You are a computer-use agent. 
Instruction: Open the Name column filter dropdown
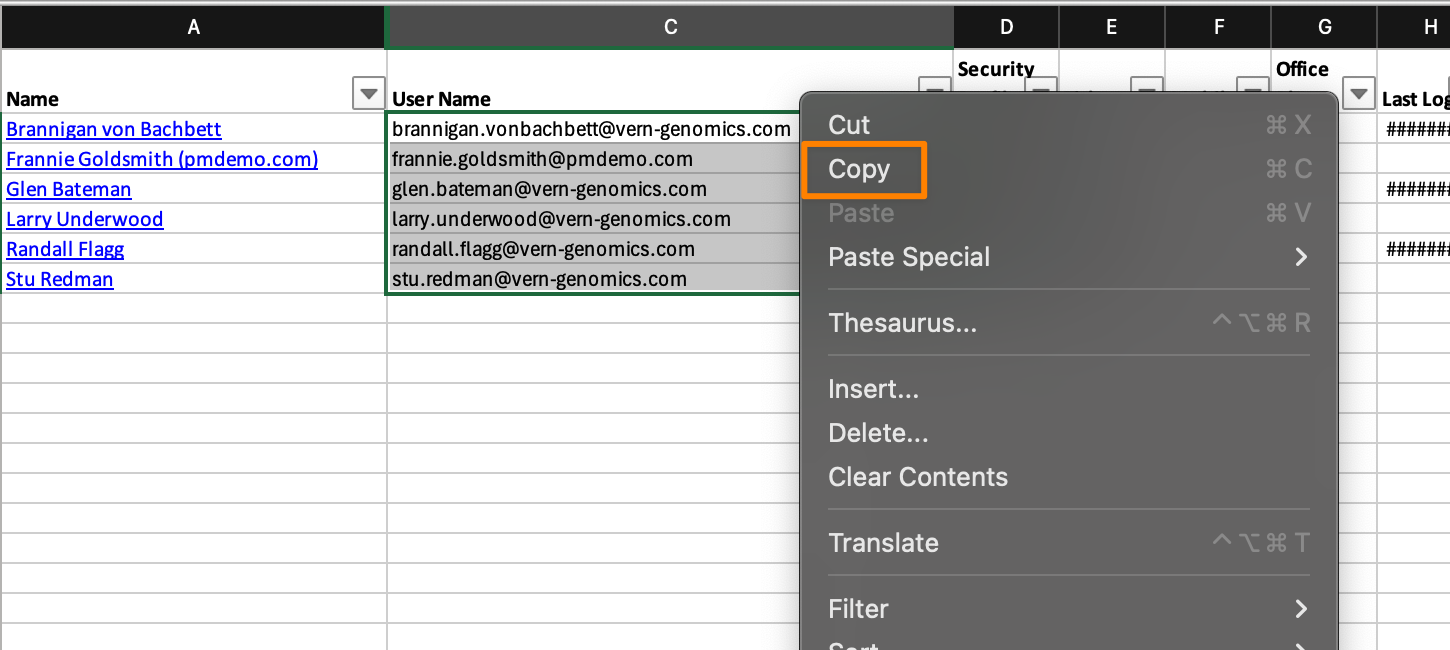tap(369, 94)
